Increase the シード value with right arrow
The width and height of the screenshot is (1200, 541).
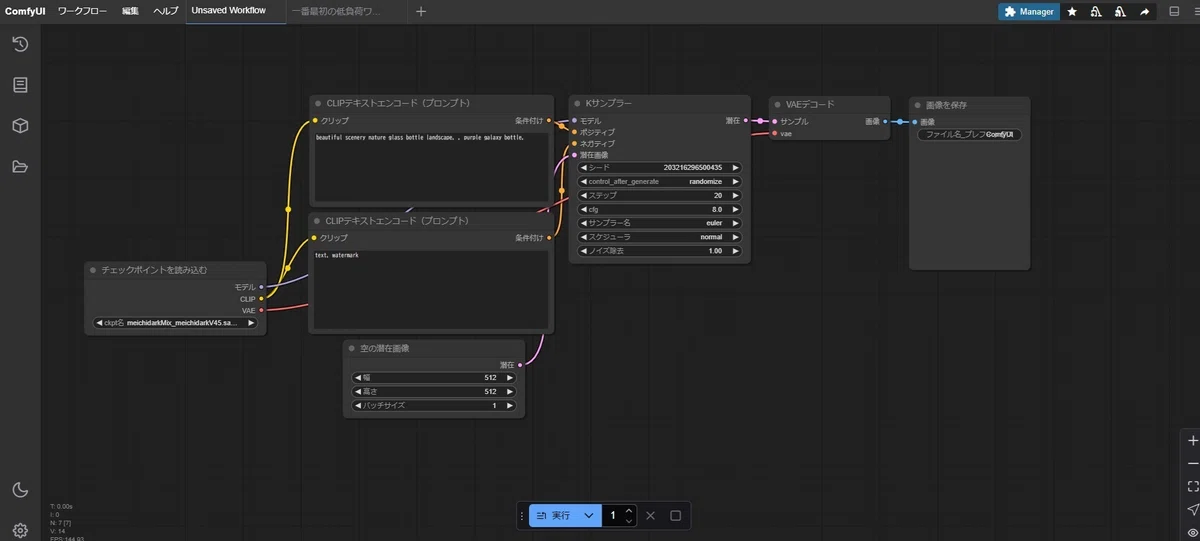click(x=736, y=168)
